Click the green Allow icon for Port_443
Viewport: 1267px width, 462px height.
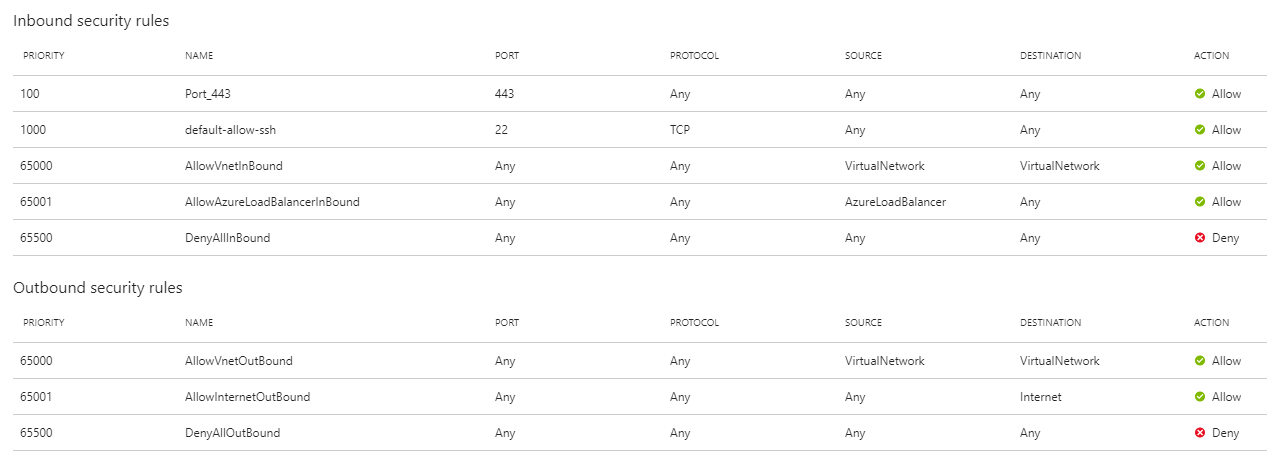[1200, 94]
